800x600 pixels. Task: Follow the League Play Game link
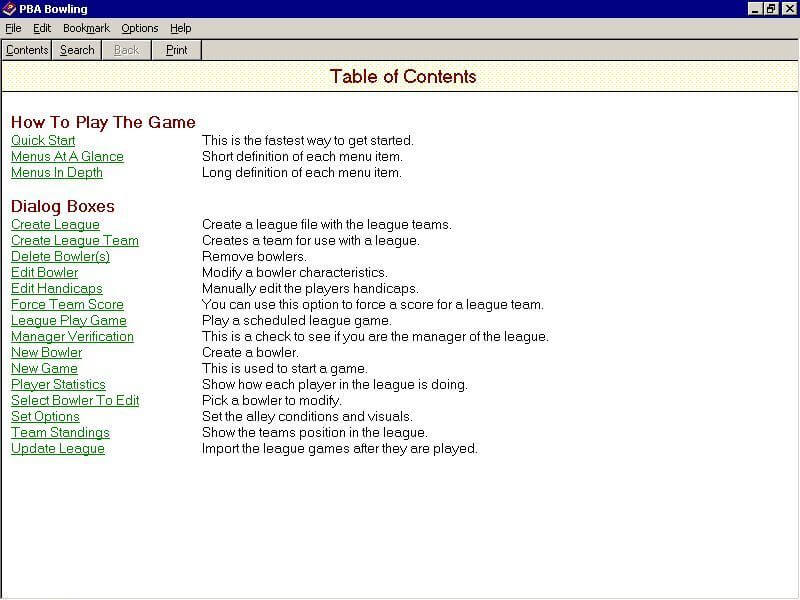[69, 320]
